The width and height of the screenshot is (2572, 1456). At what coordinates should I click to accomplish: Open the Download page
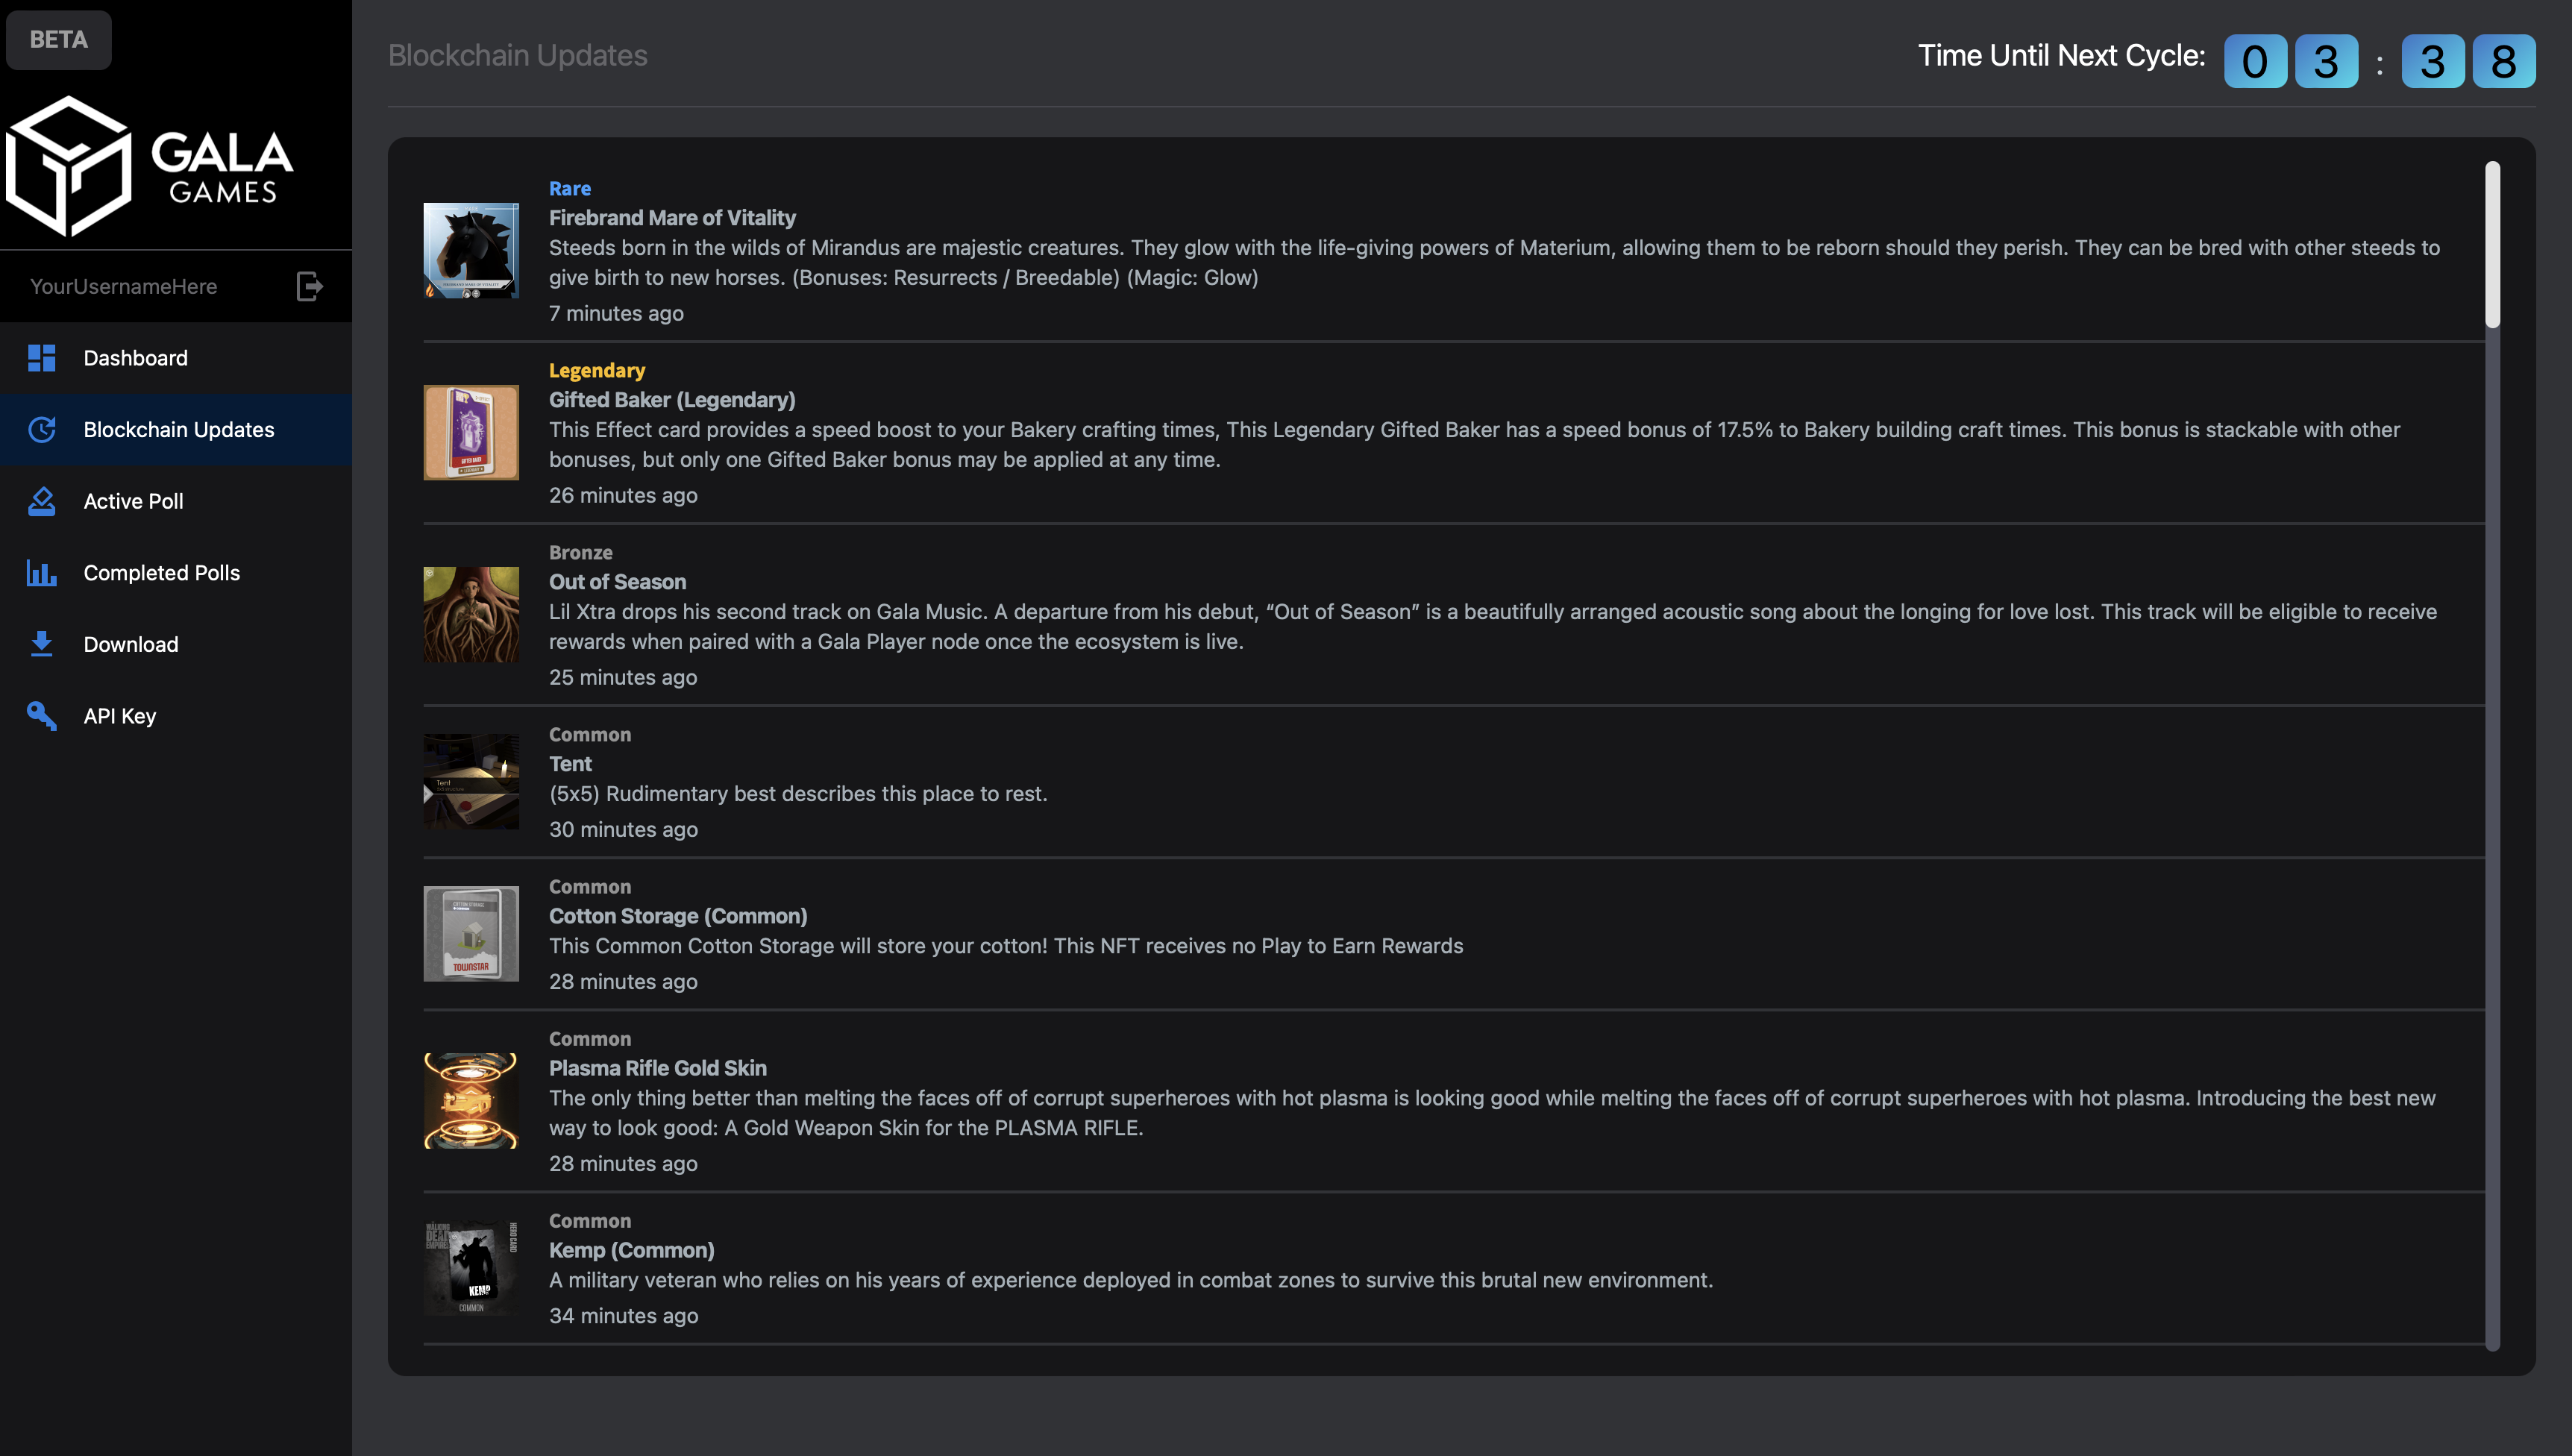(176, 644)
